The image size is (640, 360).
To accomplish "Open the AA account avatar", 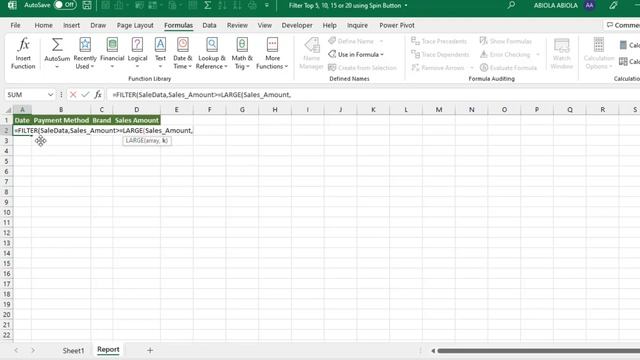I will (589, 5).
